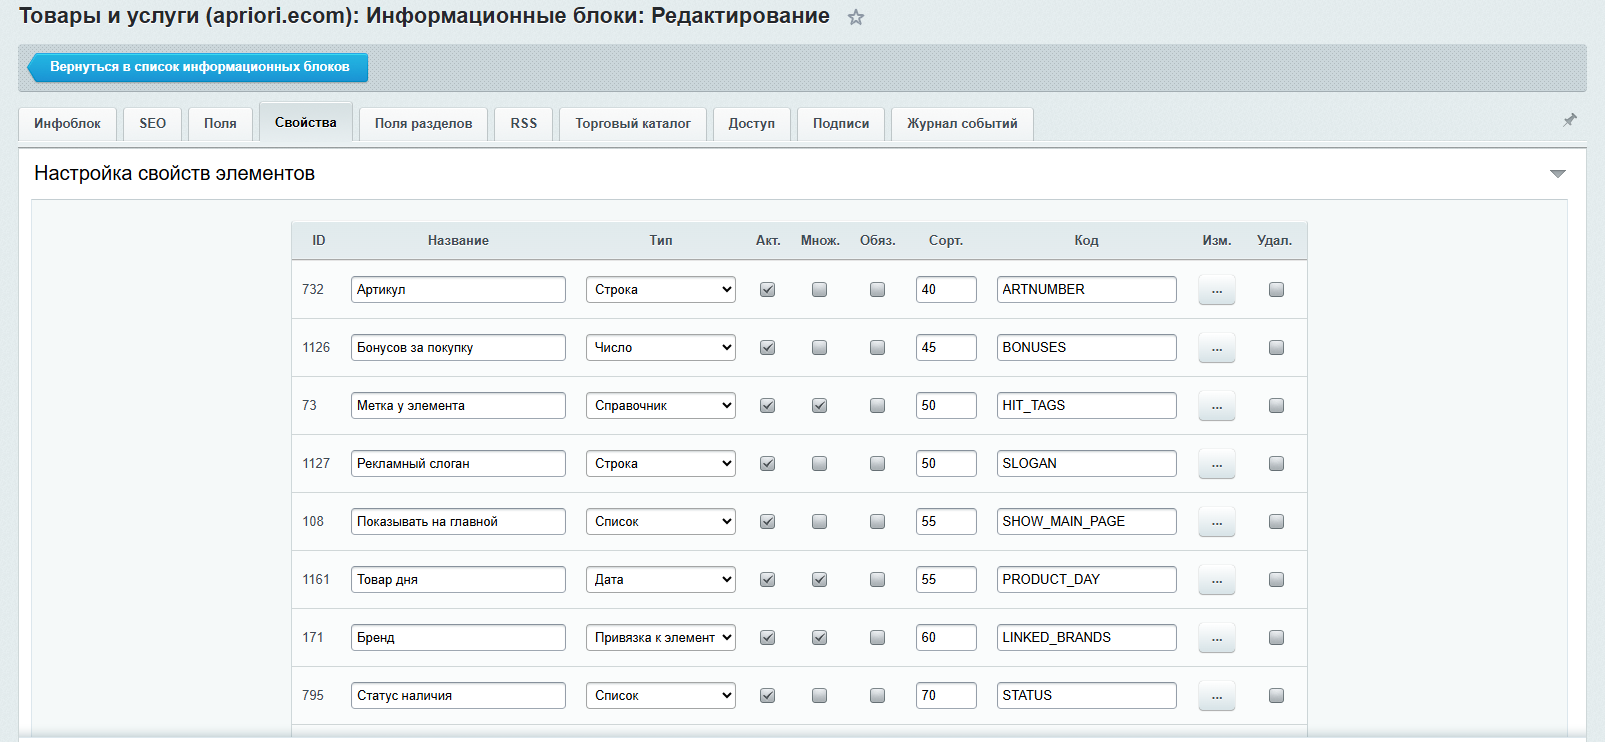Edit the Бренд name field
The width and height of the screenshot is (1605, 742).
click(458, 637)
